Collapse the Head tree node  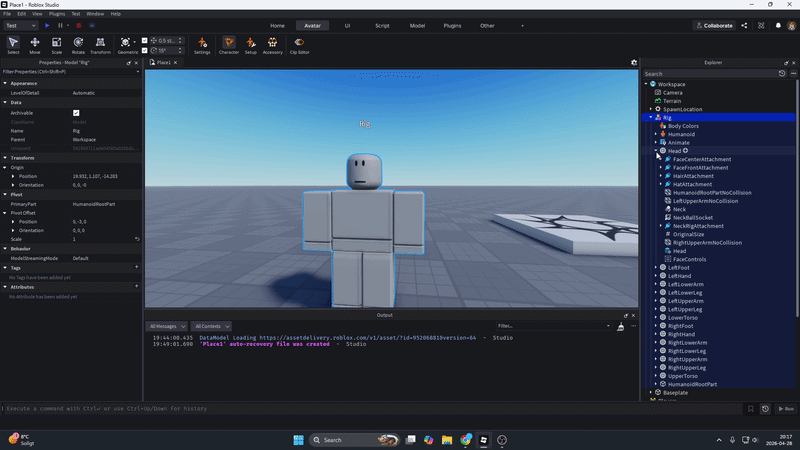point(656,151)
